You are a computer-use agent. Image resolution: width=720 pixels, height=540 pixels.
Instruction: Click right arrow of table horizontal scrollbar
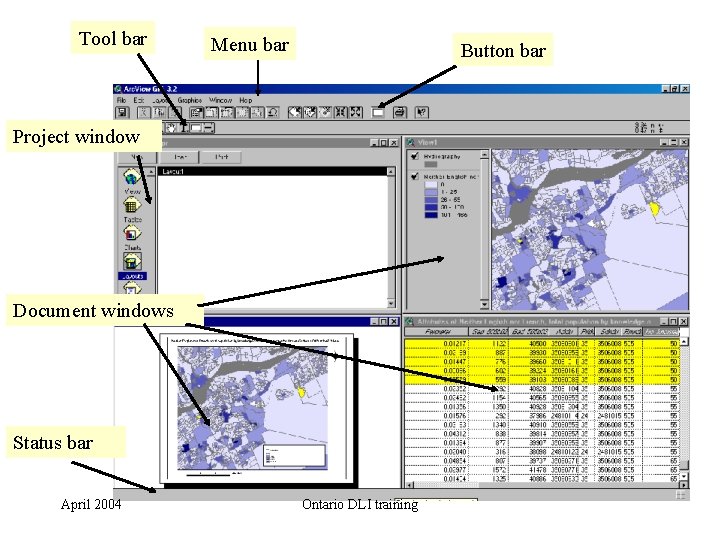684,485
